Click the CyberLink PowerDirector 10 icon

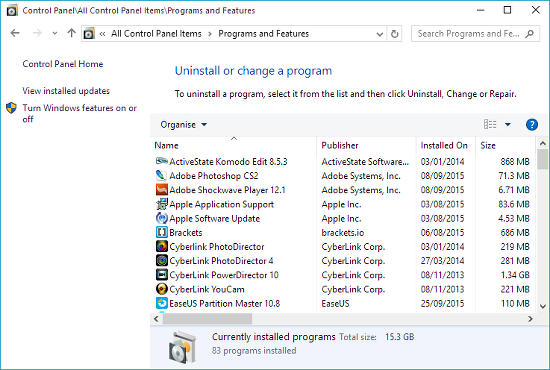tap(162, 275)
